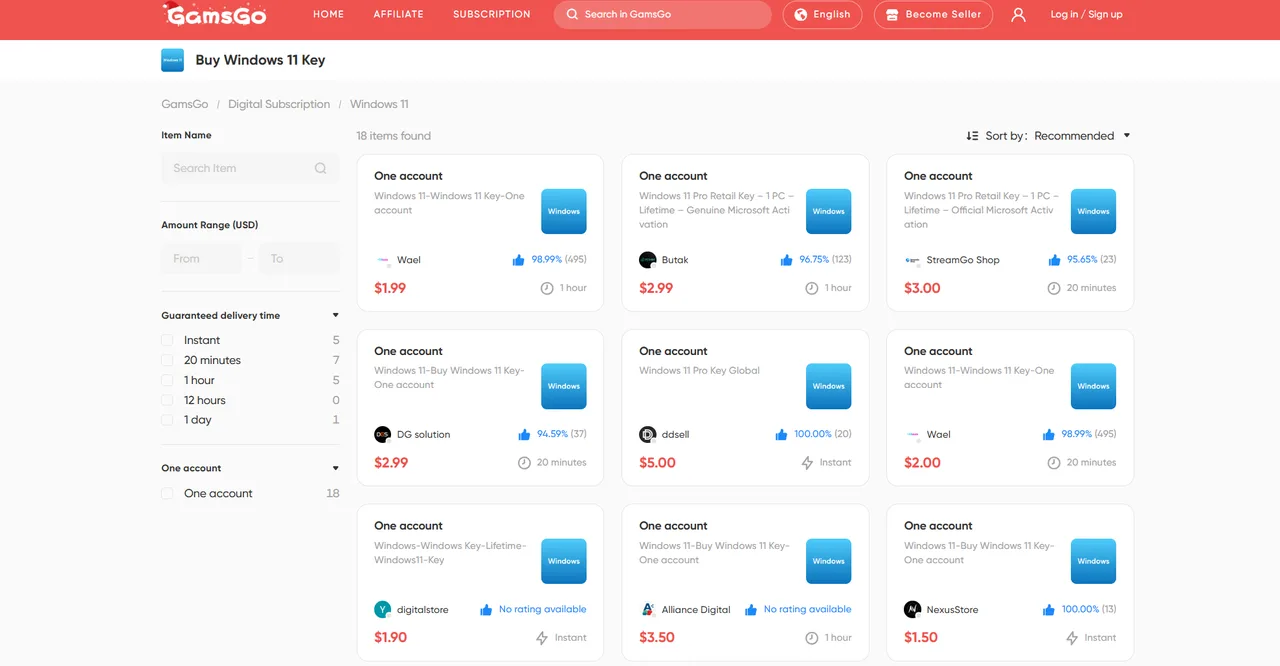Tick the One account filter checkbox
The width and height of the screenshot is (1280, 666).
click(168, 493)
